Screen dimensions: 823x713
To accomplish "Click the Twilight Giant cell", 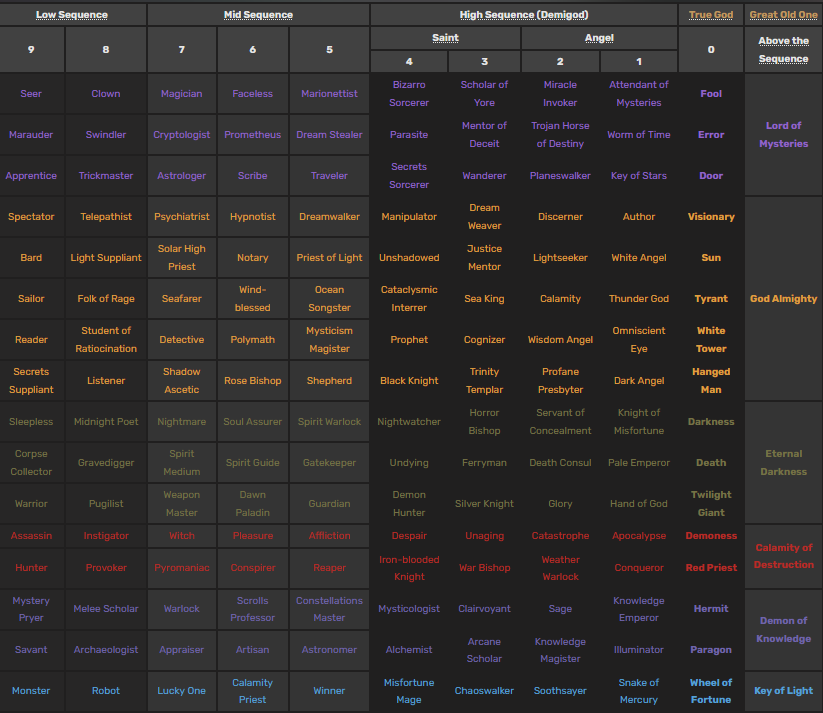I will [711, 503].
